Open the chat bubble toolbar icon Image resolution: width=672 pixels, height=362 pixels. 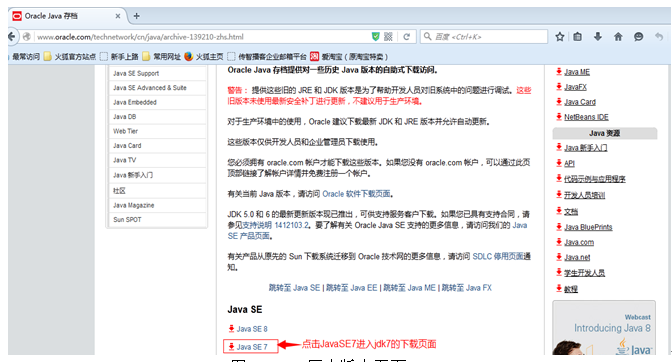[x=639, y=37]
